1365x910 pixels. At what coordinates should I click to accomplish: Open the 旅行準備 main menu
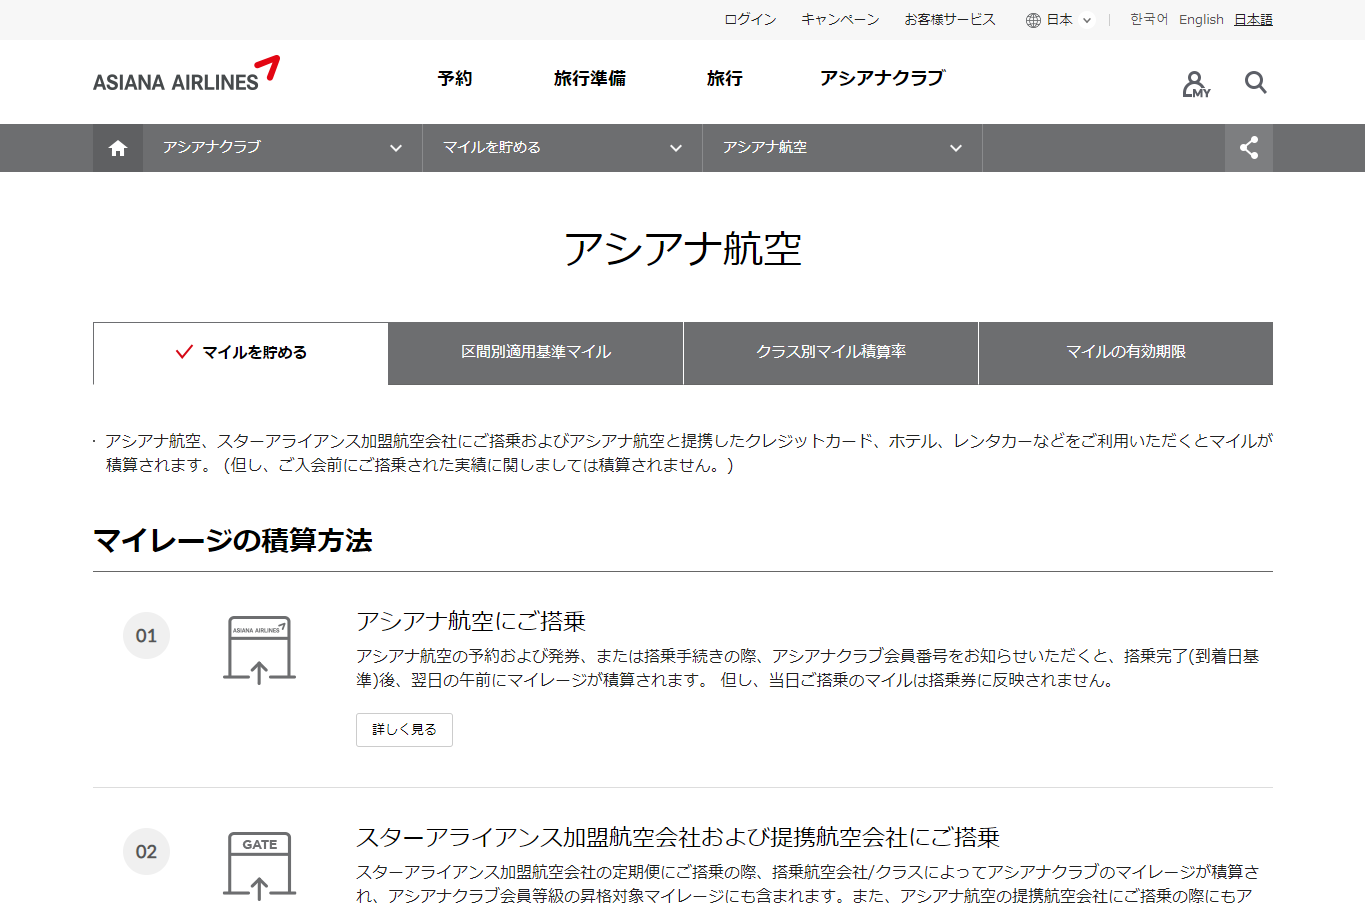[x=590, y=78]
